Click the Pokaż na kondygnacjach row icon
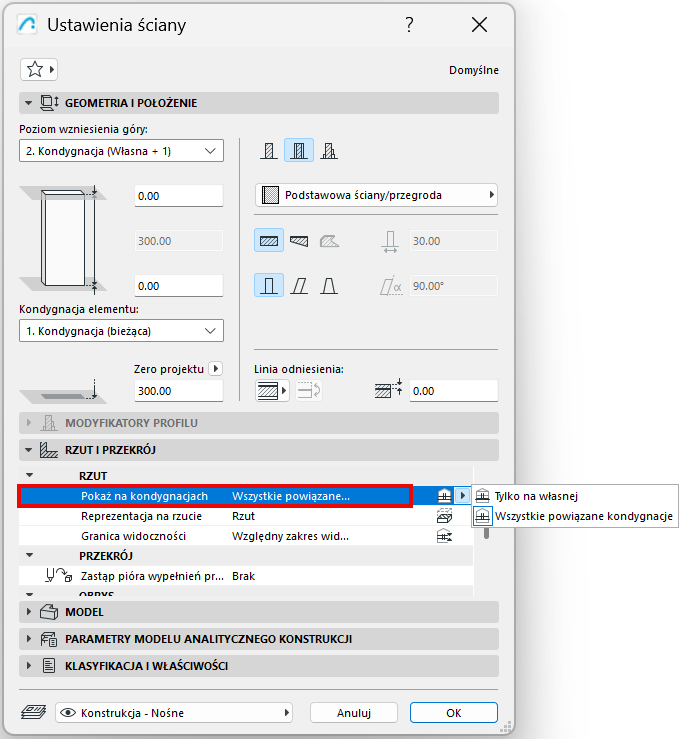 (444, 496)
